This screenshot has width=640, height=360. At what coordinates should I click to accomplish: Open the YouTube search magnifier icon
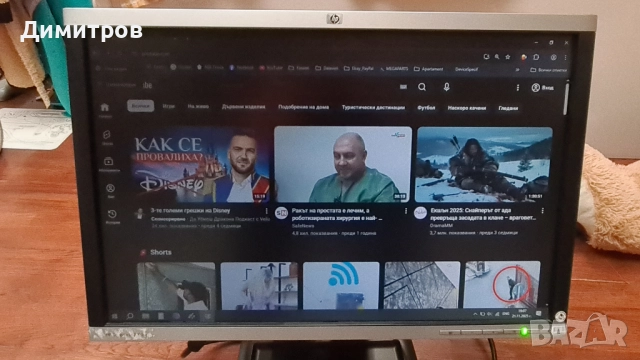coord(422,87)
